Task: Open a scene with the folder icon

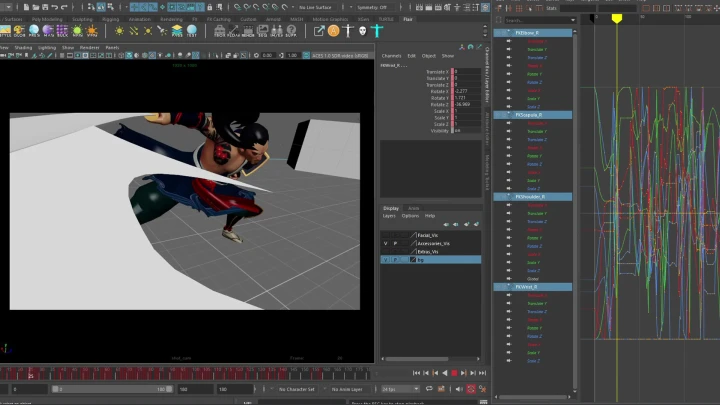Action: click(x=35, y=7)
